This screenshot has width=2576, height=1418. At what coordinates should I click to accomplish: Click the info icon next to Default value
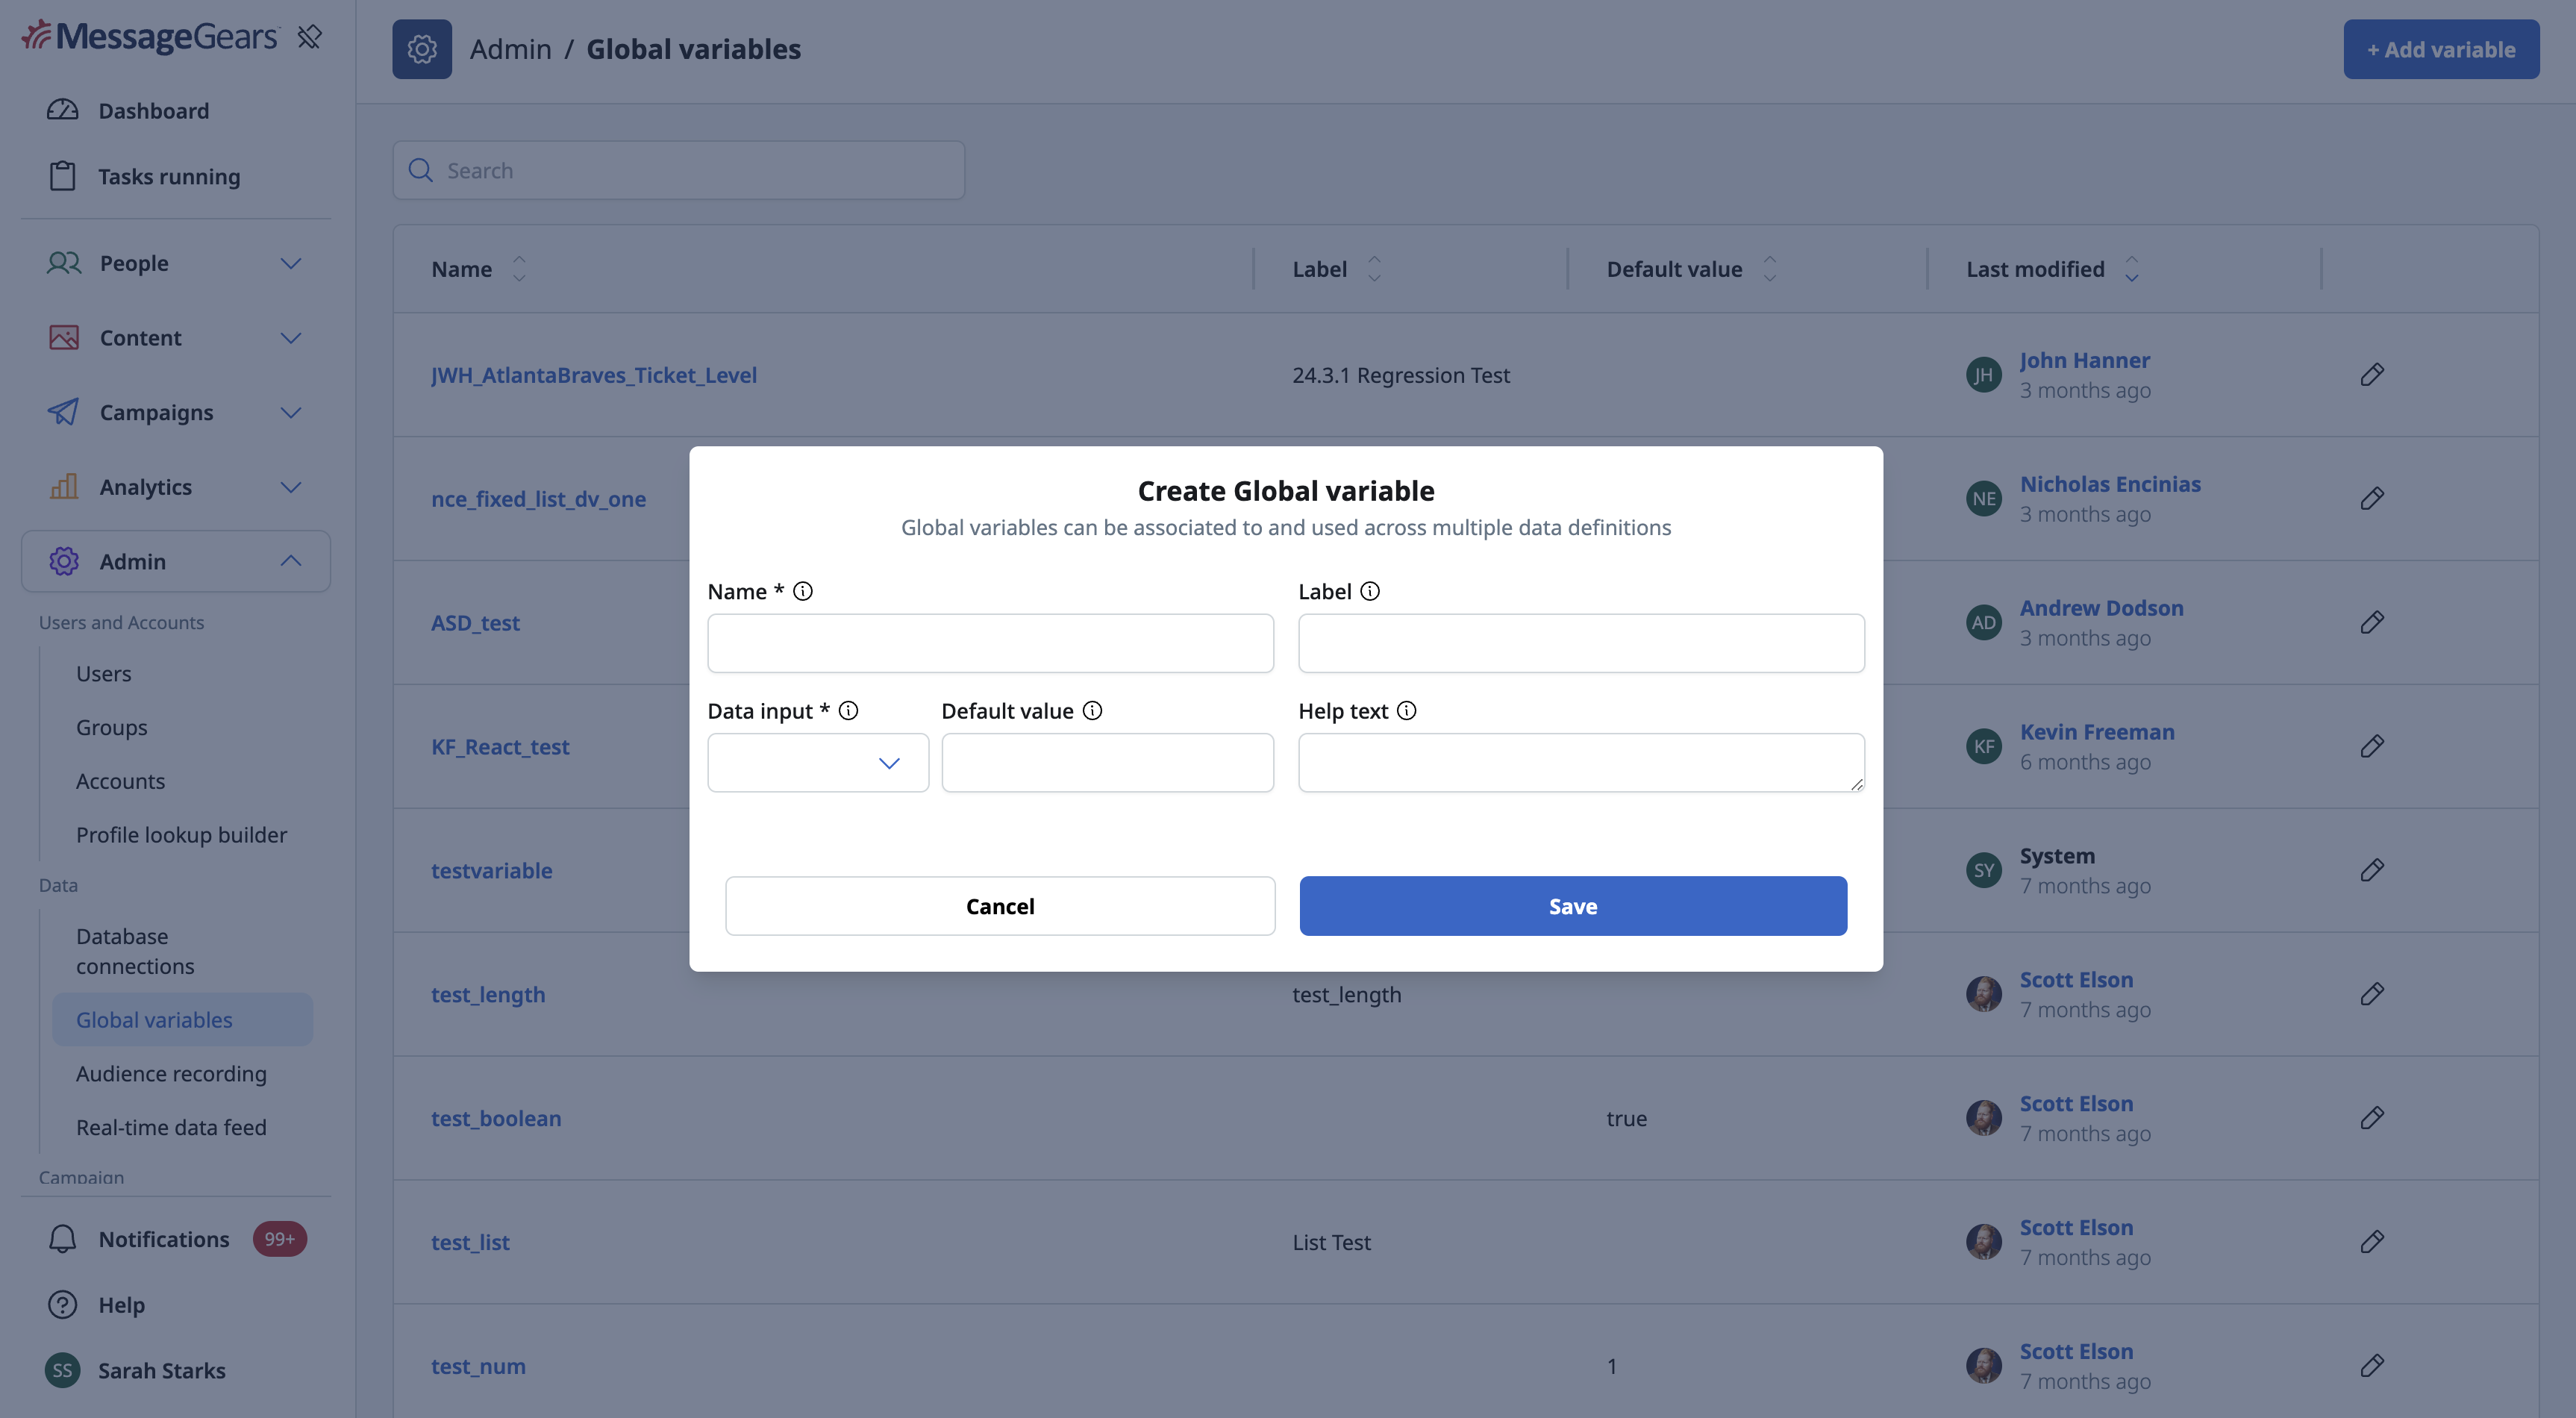[x=1093, y=711]
